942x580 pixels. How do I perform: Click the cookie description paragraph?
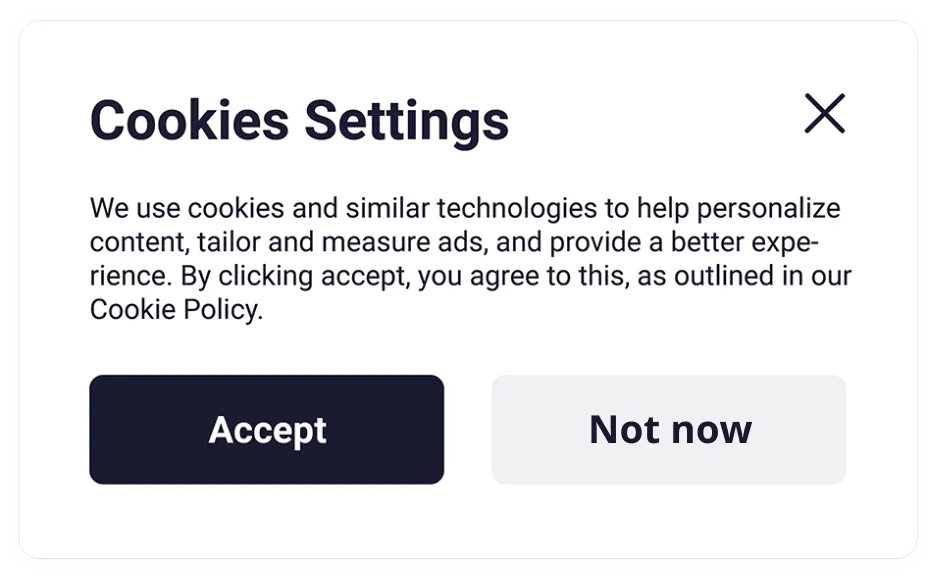pyautogui.click(x=468, y=259)
